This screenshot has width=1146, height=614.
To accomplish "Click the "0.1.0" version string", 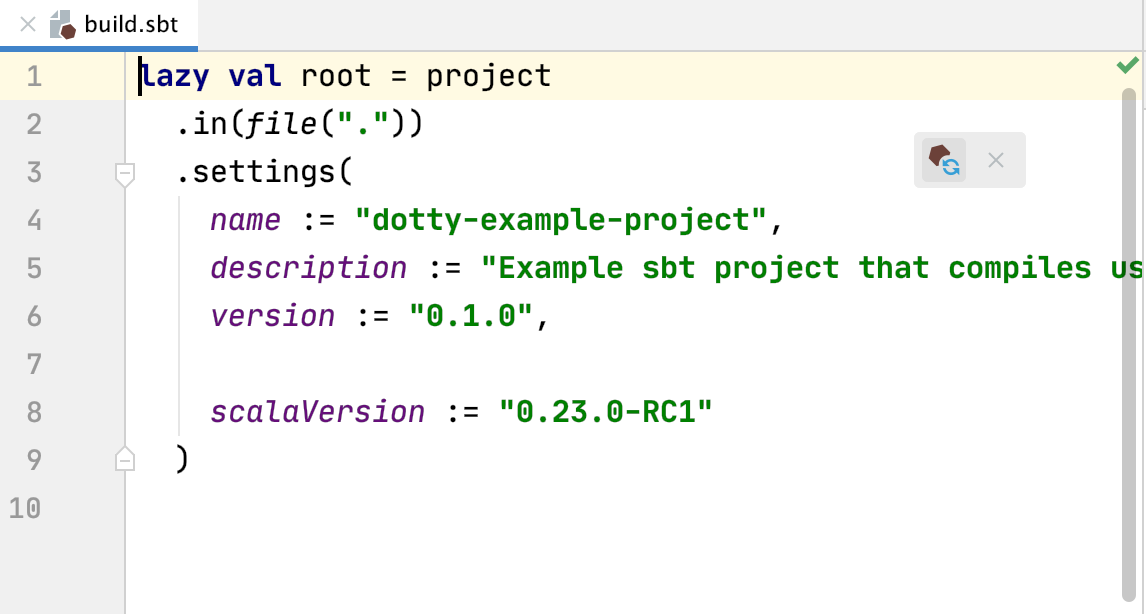I will (471, 317).
